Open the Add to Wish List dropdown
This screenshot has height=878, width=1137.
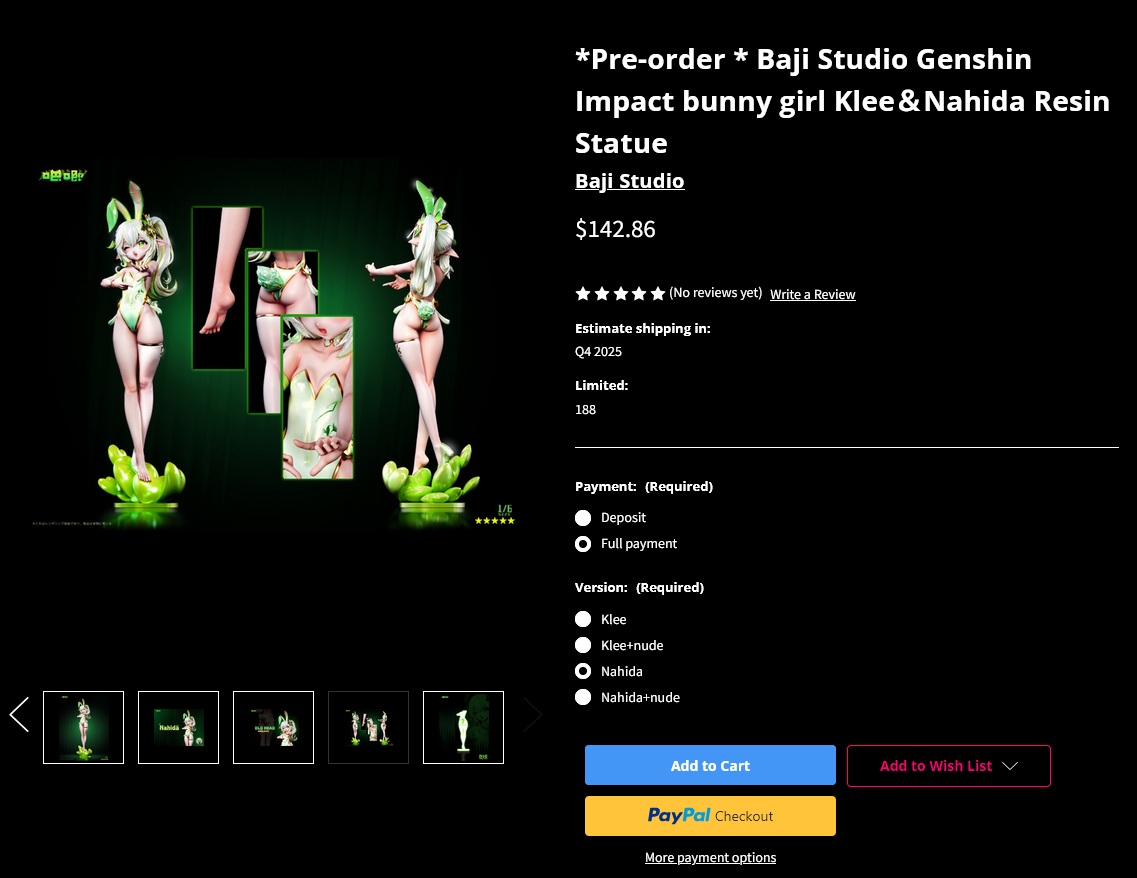948,766
